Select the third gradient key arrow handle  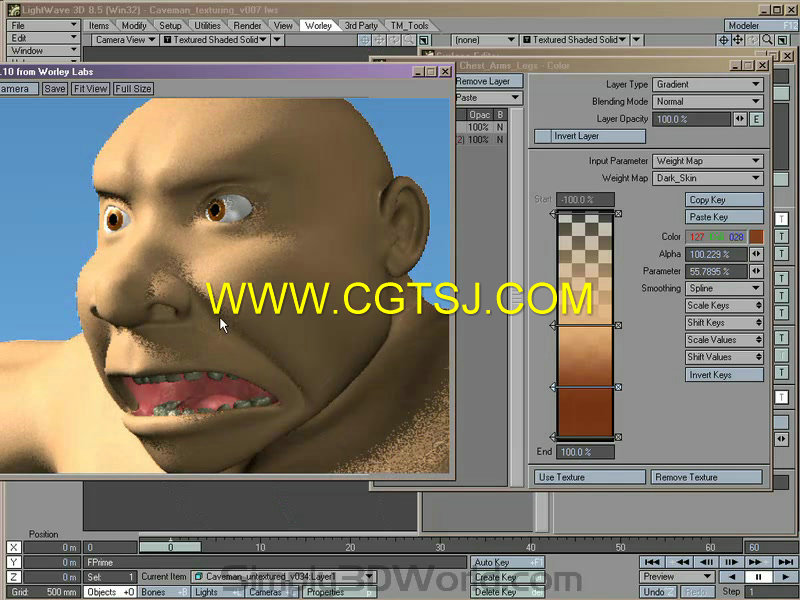tap(553, 387)
